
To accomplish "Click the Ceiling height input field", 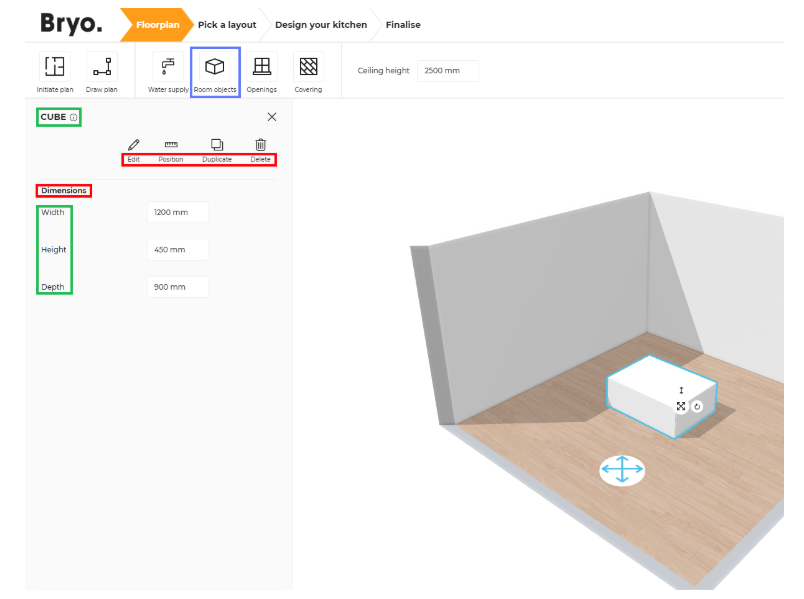I will [x=447, y=71].
